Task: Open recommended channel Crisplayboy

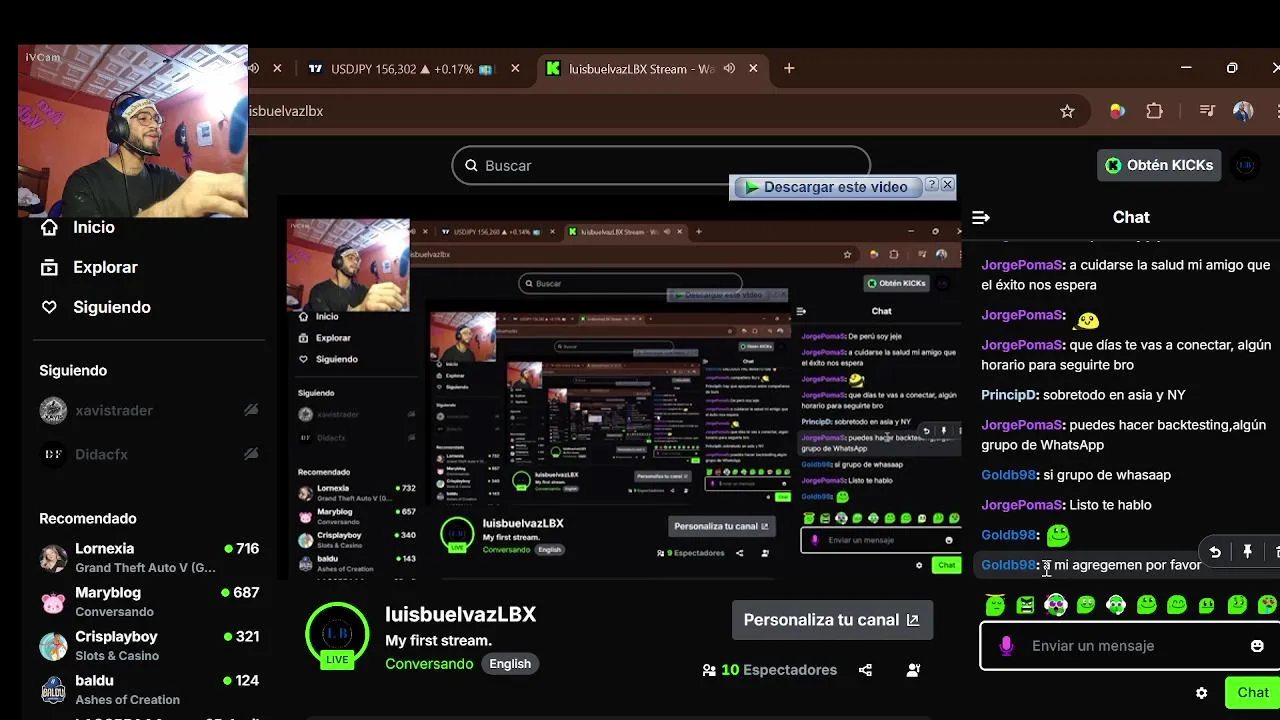Action: (x=150, y=645)
